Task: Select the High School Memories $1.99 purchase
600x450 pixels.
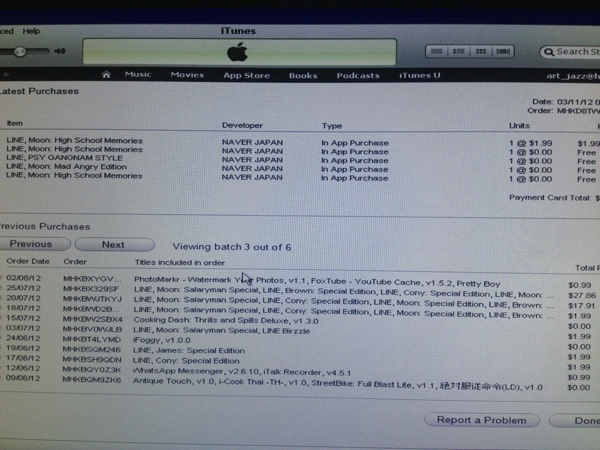Action: (x=74, y=140)
